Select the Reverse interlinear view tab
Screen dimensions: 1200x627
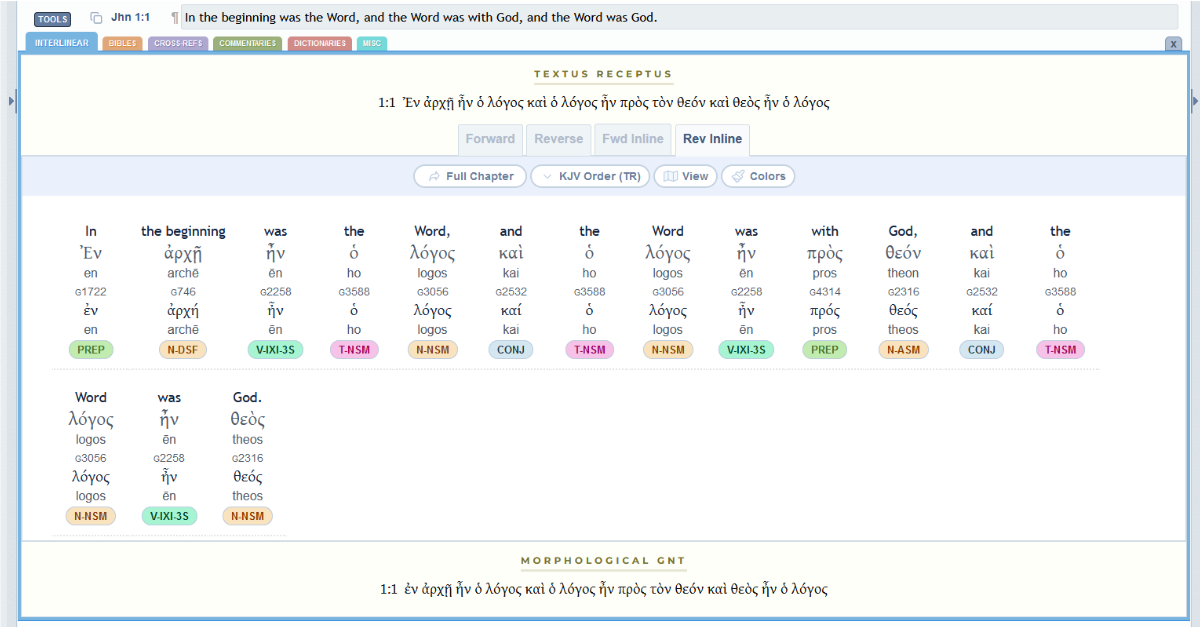557,139
